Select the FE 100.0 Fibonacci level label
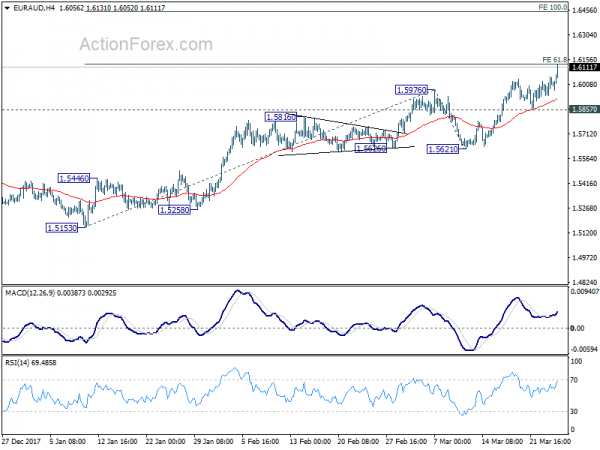 point(553,7)
